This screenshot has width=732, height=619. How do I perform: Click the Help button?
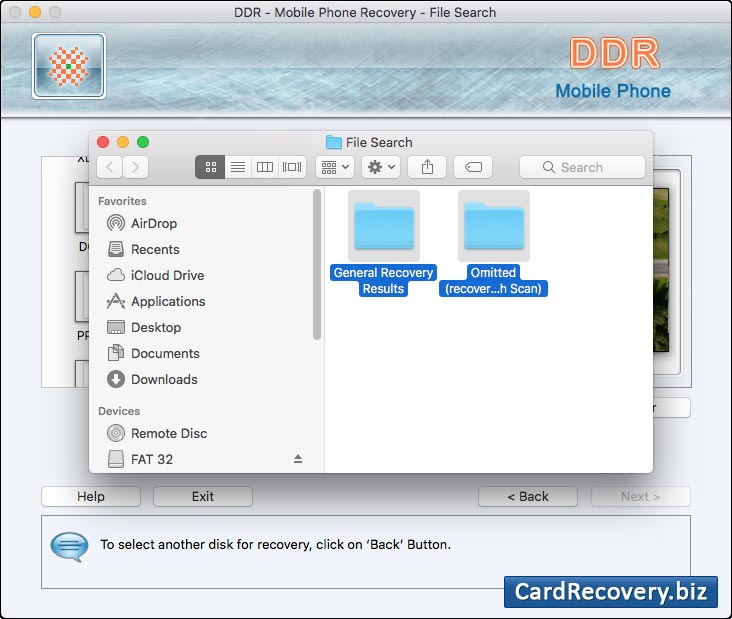tap(91, 496)
